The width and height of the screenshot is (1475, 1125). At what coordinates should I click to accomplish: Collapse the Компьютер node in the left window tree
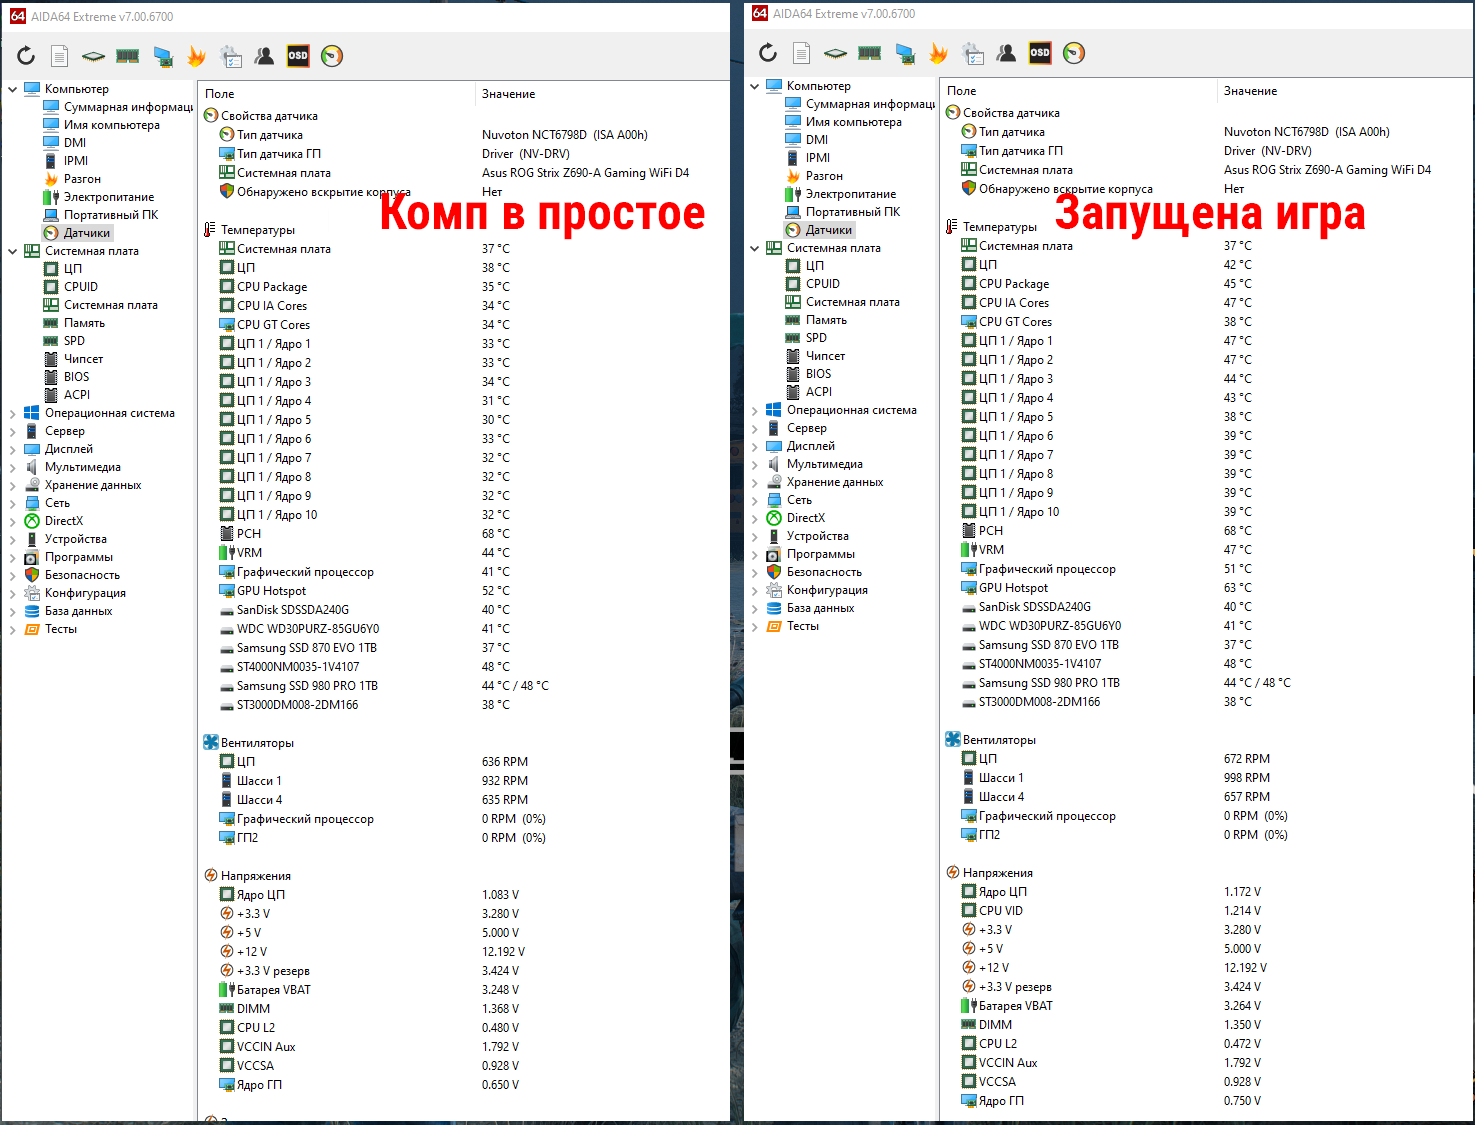point(12,89)
